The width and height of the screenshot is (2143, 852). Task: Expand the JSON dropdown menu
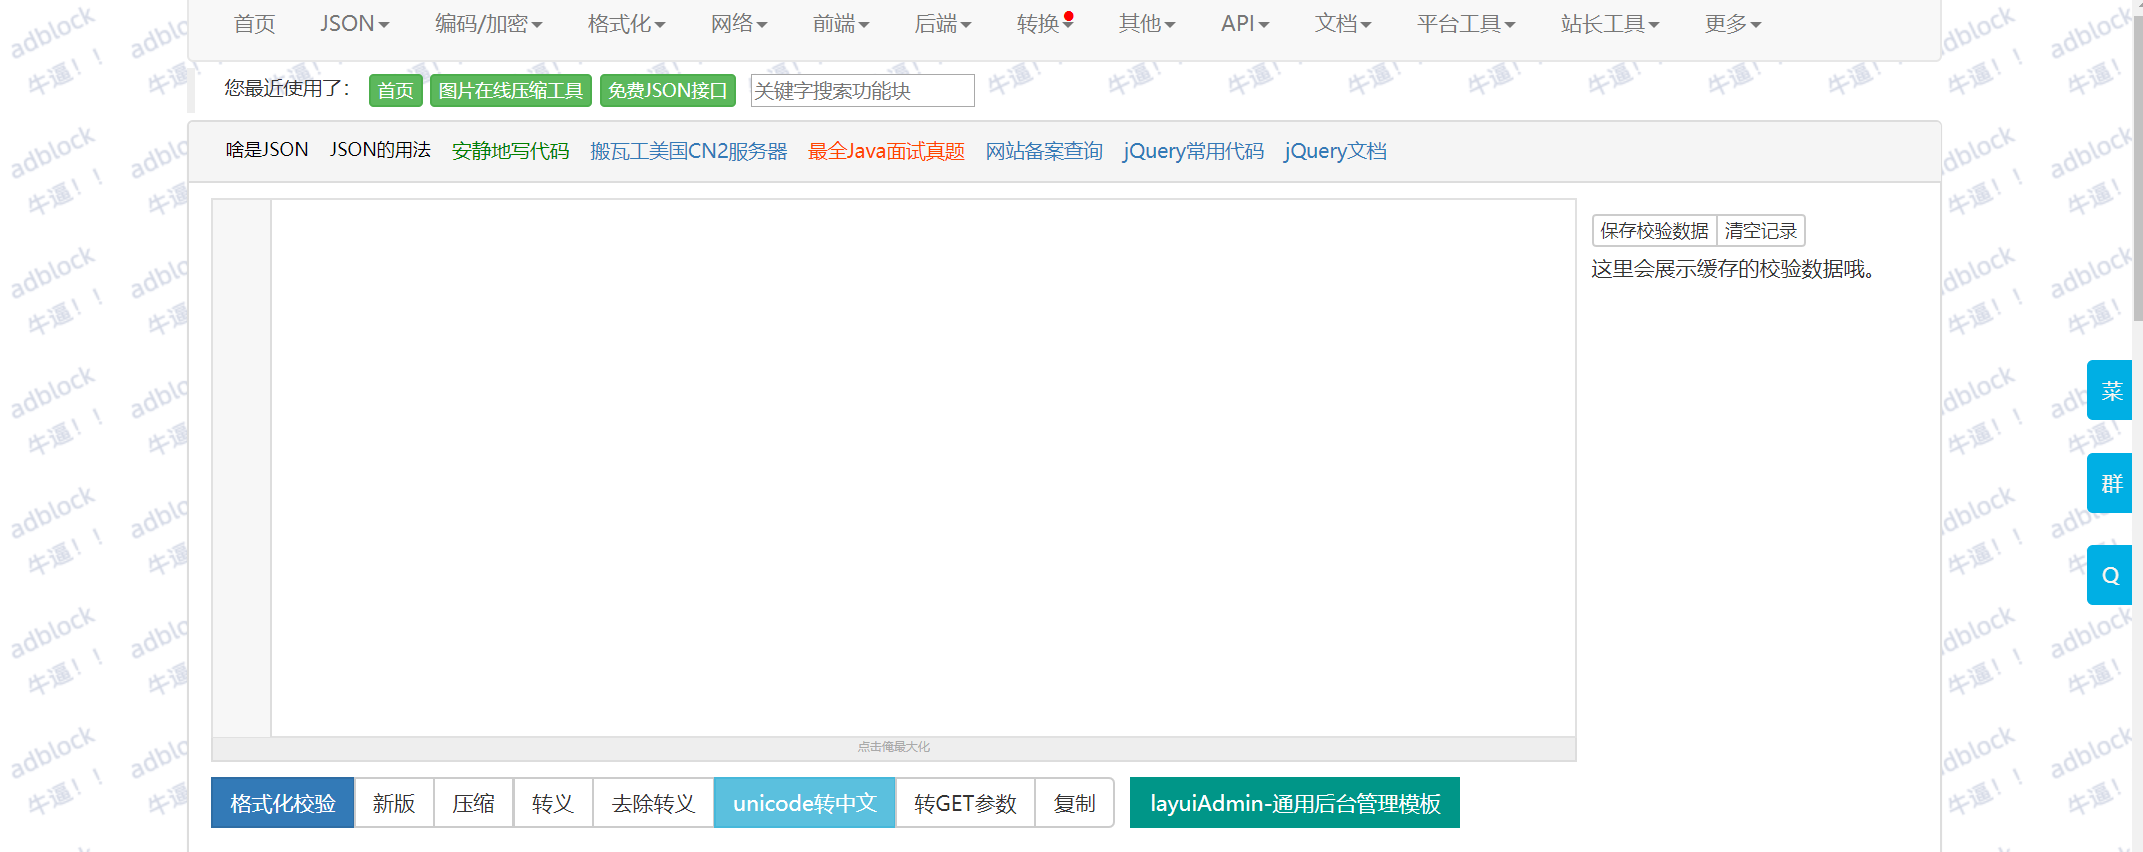354,24
